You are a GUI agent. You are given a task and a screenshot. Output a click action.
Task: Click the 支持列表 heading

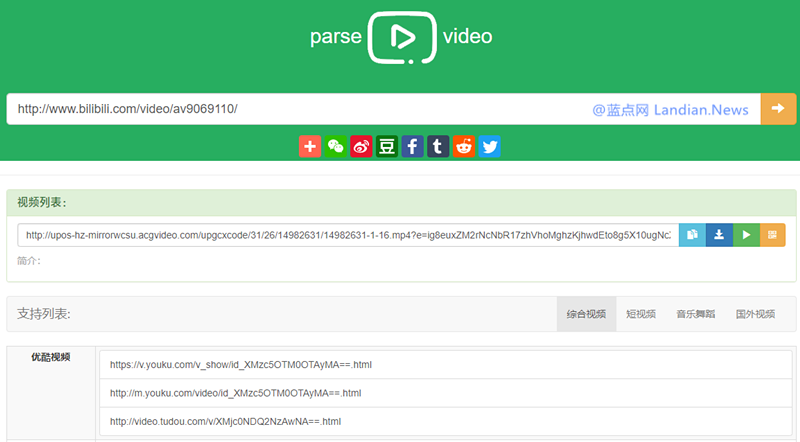point(44,313)
